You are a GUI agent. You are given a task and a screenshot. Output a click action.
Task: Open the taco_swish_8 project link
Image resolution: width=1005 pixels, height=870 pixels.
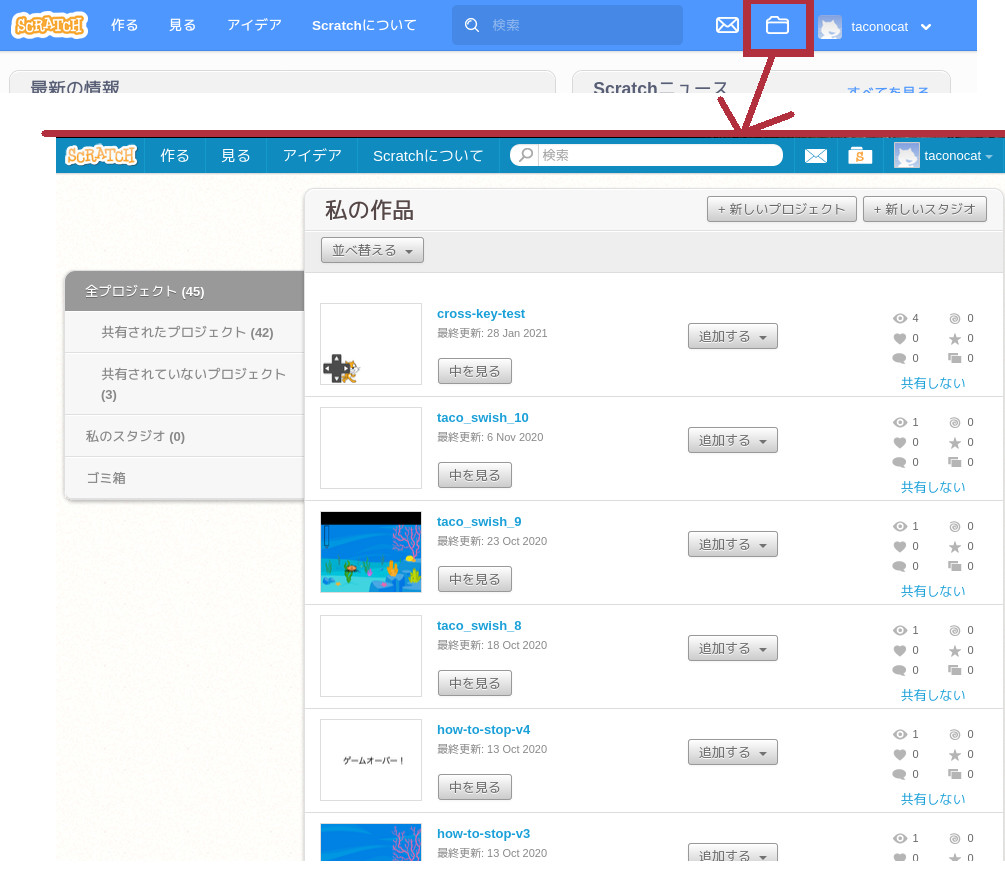point(479,625)
